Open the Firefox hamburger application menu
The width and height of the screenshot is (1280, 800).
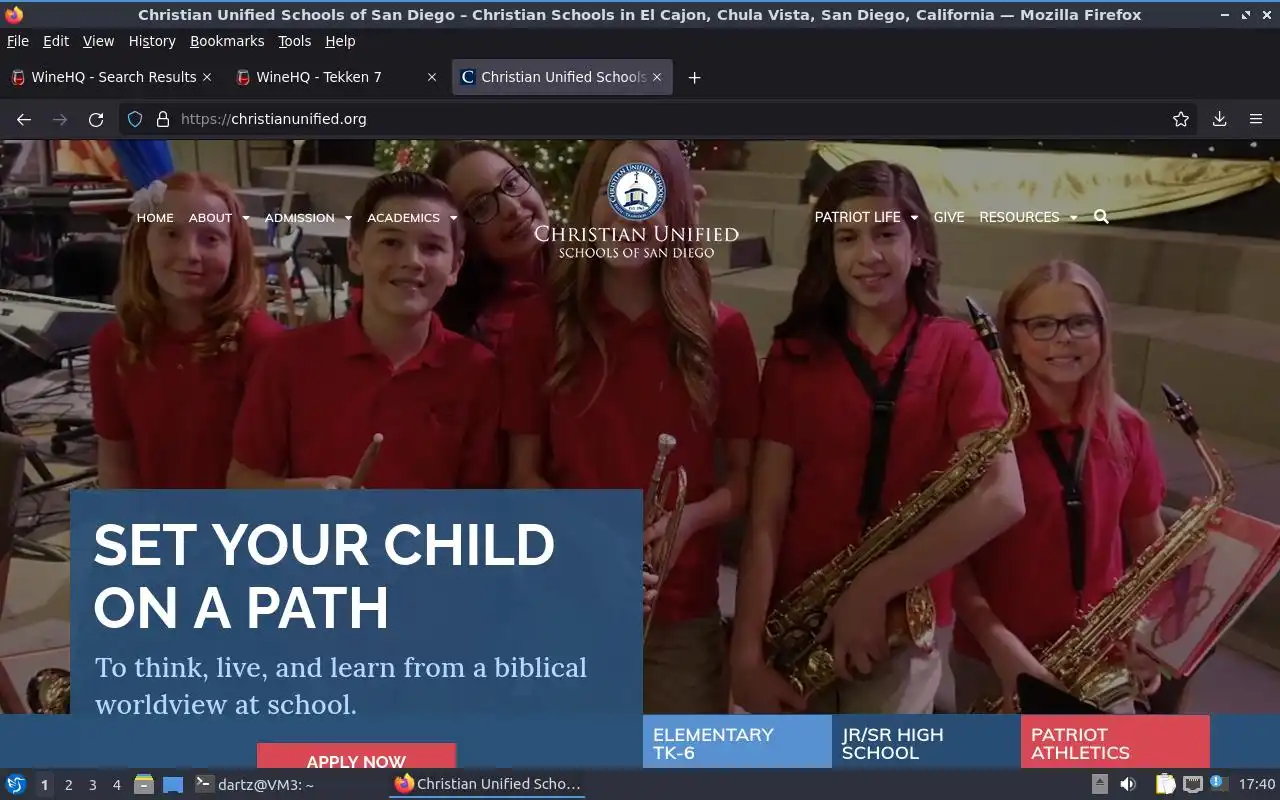[1256, 119]
